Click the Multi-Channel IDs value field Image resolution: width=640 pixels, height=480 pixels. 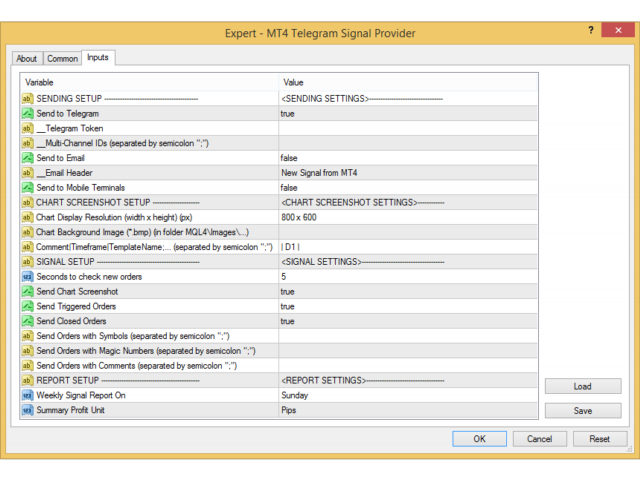408,143
